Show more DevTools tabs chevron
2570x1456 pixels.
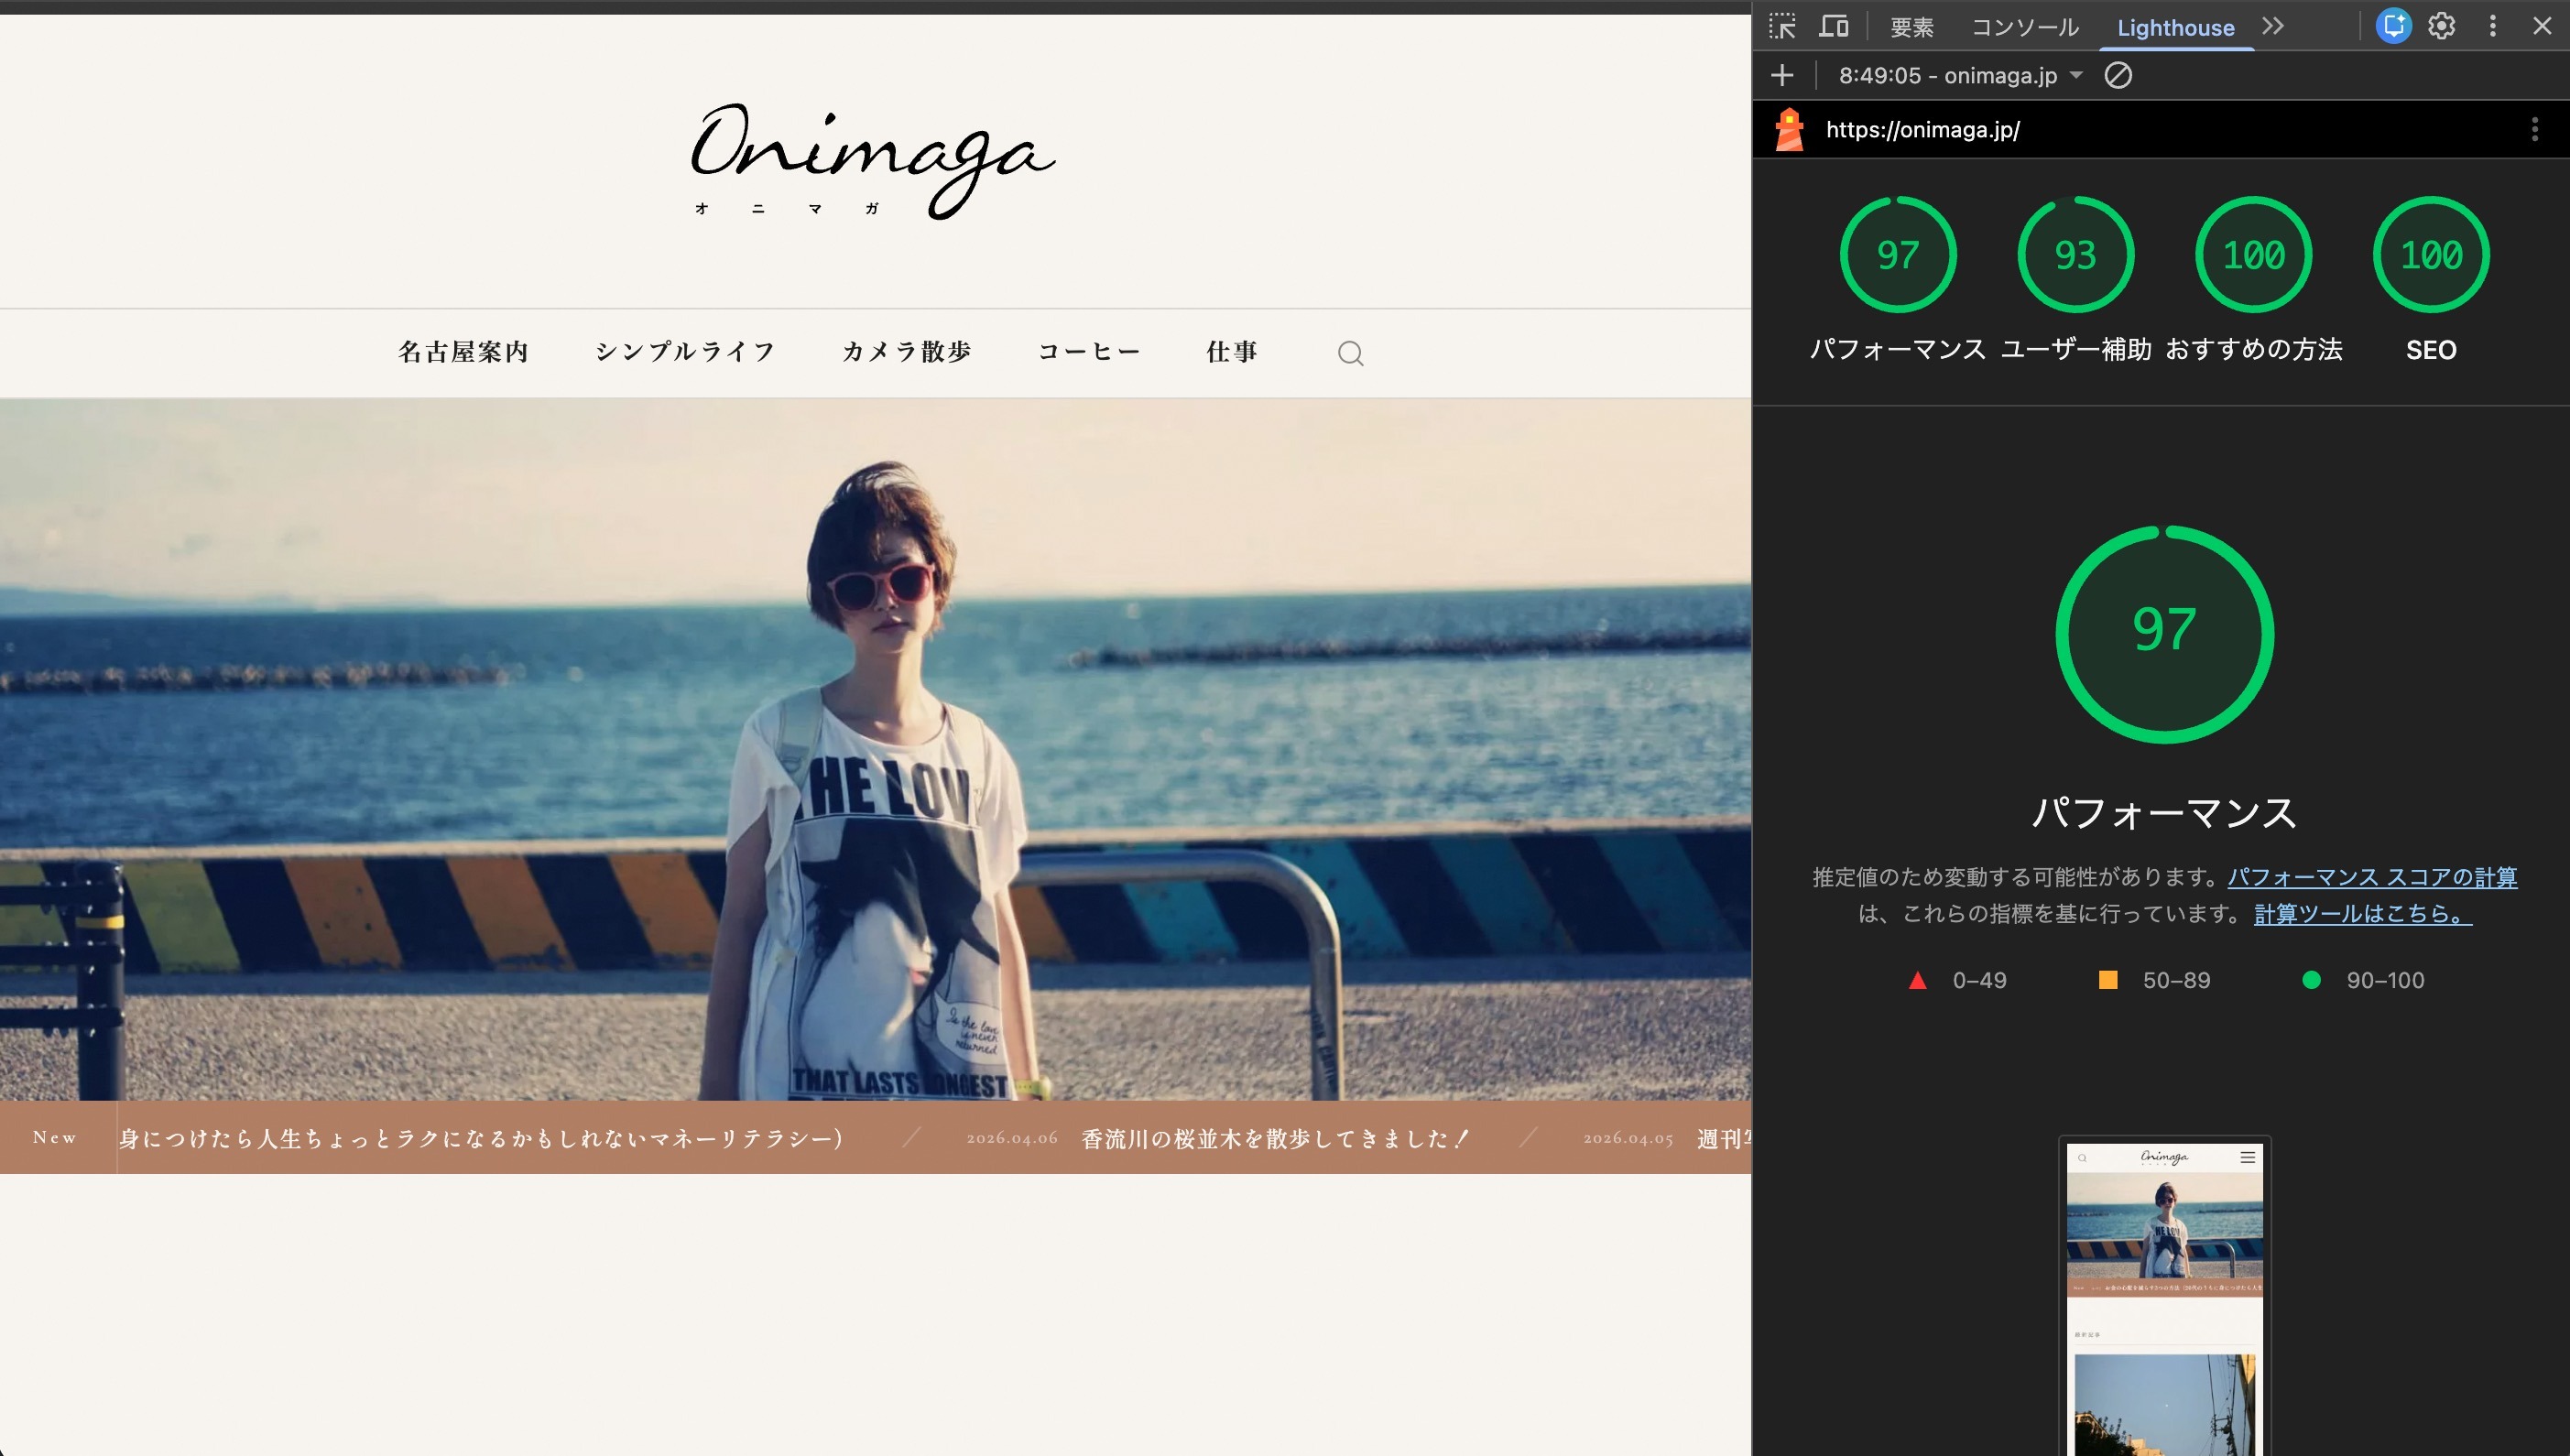pyautogui.click(x=2273, y=26)
